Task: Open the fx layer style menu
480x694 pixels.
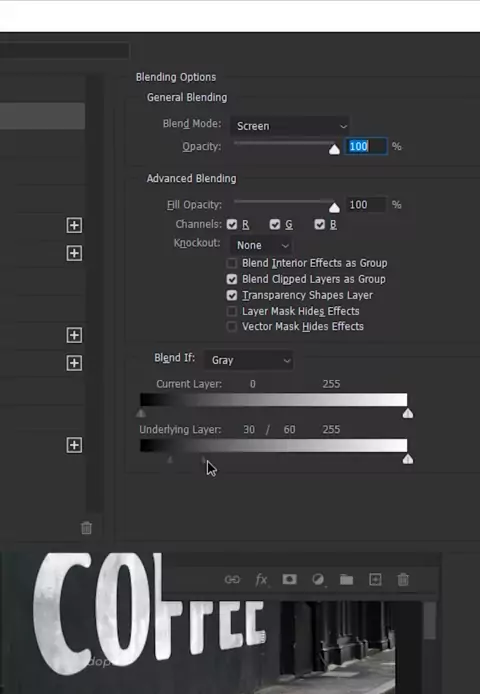Action: pyautogui.click(x=261, y=579)
